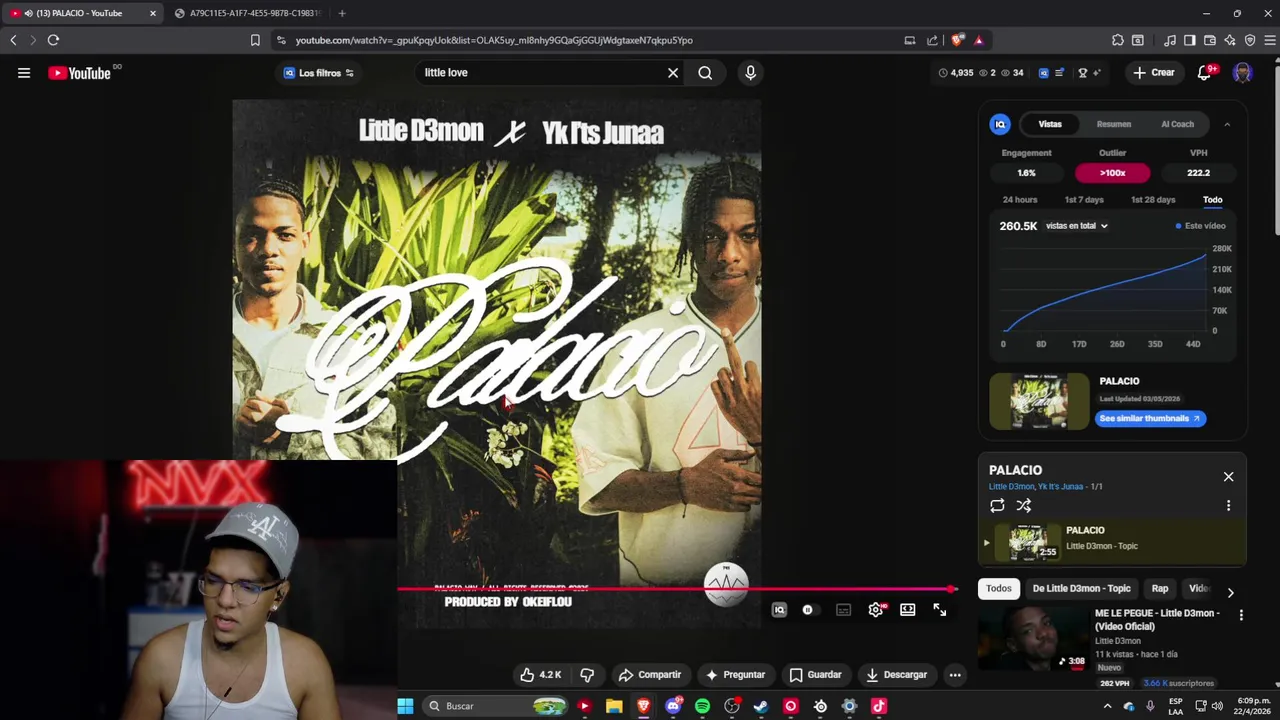Close the PALACIO playlist panel
The height and width of the screenshot is (720, 1280).
pos(1228,477)
